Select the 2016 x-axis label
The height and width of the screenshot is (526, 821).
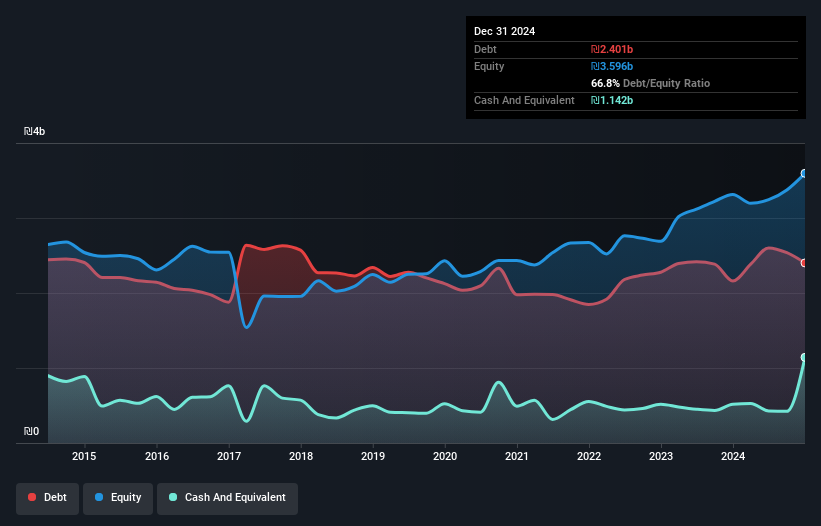click(157, 456)
